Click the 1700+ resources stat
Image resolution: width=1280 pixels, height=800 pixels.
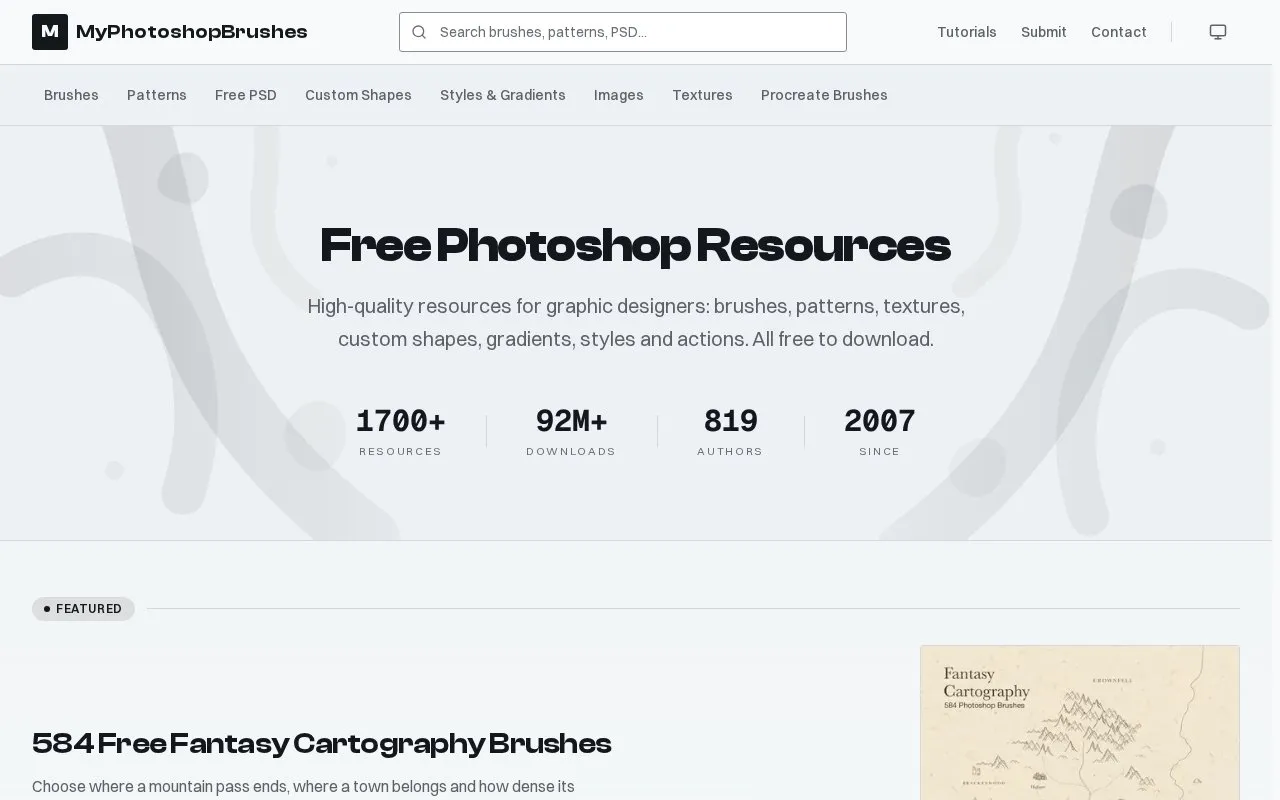(x=400, y=432)
